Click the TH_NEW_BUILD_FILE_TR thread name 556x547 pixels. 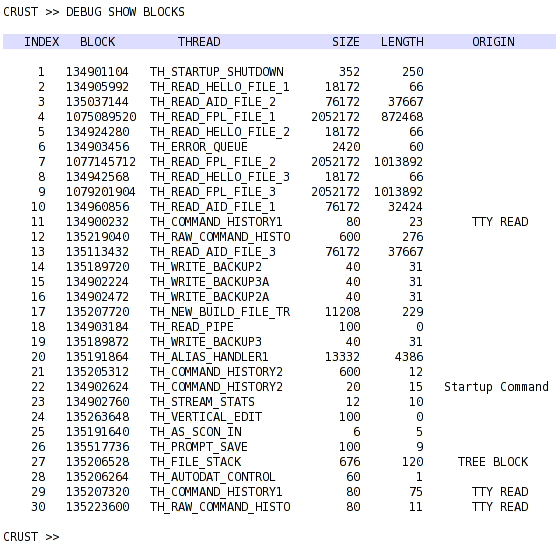(220, 312)
